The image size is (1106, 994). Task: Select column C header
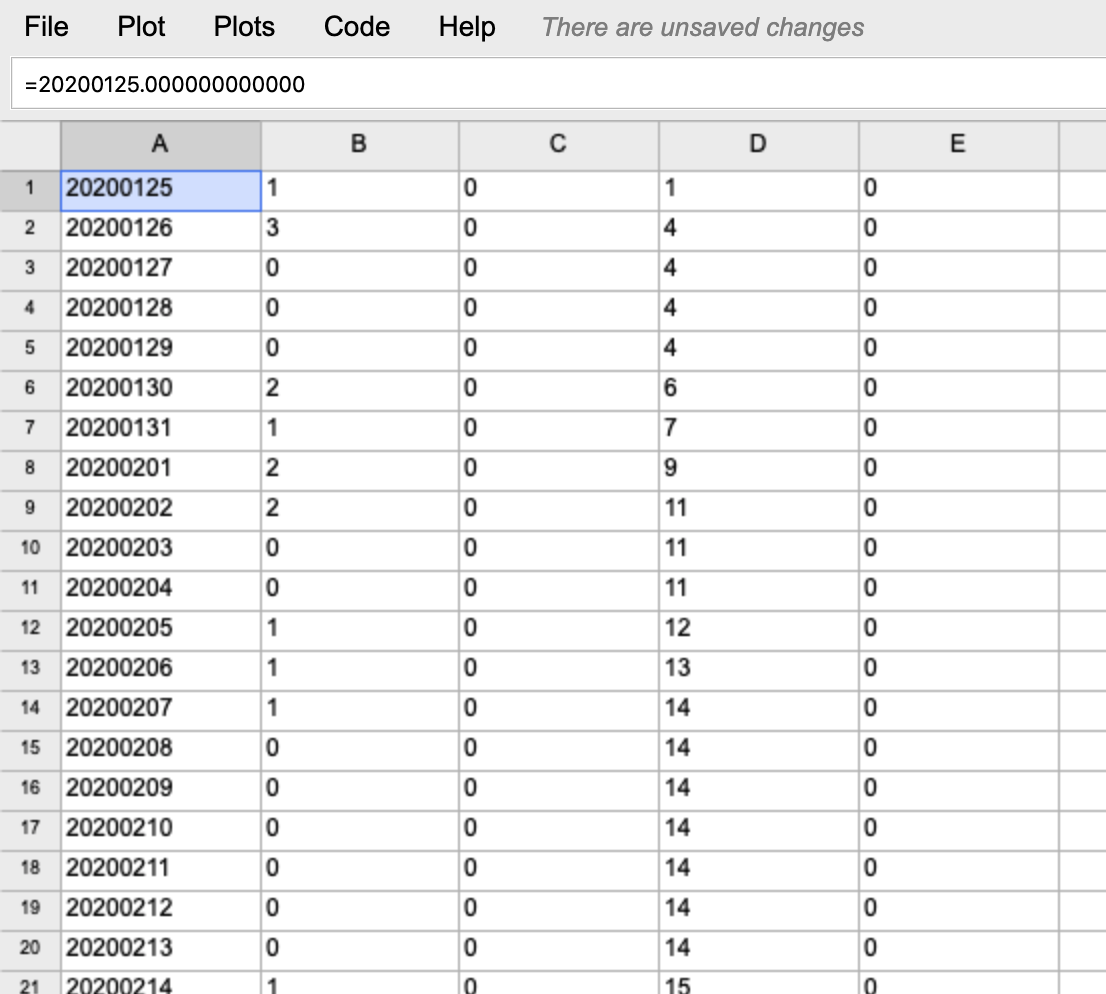pyautogui.click(x=559, y=145)
